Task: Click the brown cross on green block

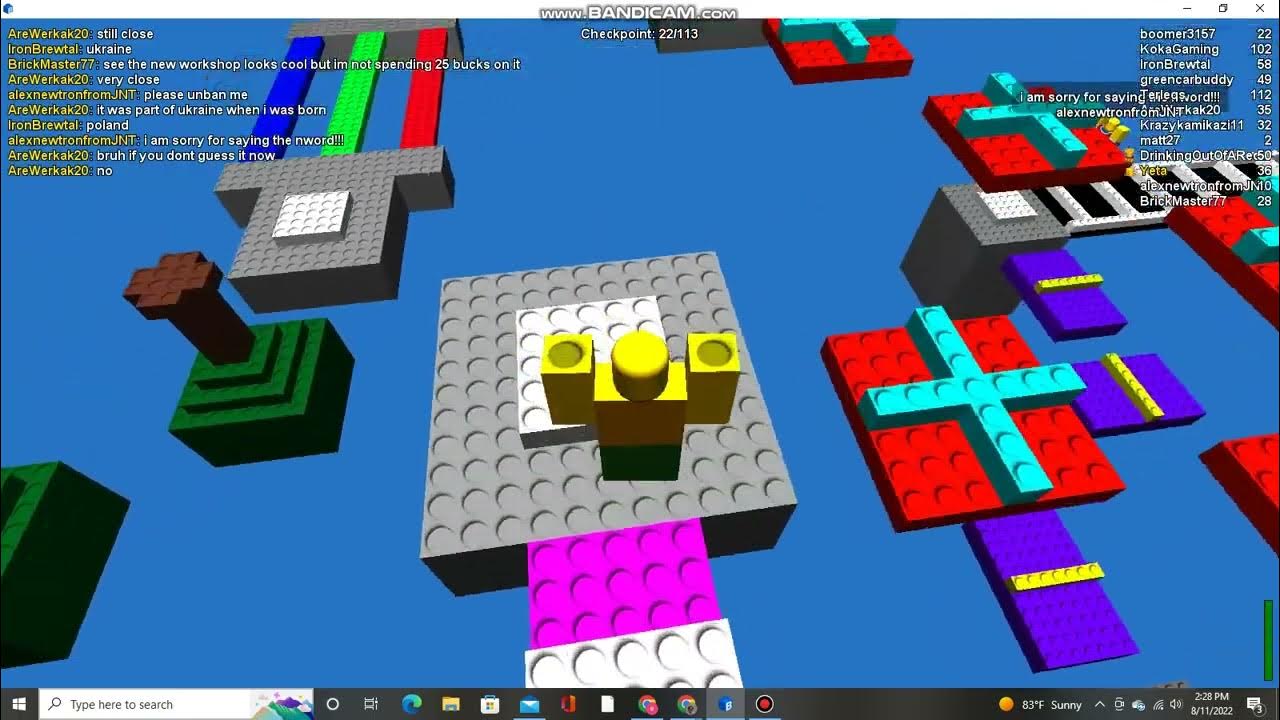Action: click(172, 279)
